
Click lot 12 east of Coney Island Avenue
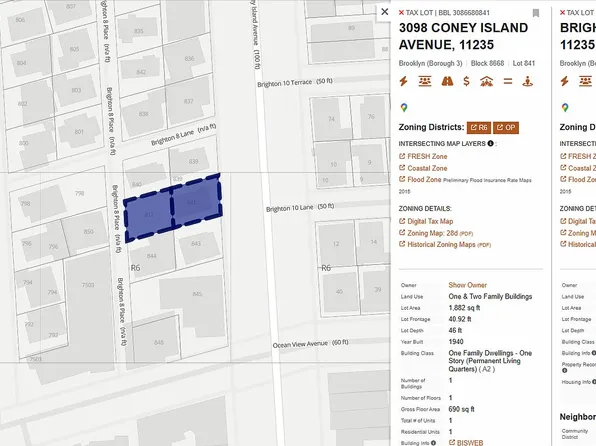click(x=336, y=243)
